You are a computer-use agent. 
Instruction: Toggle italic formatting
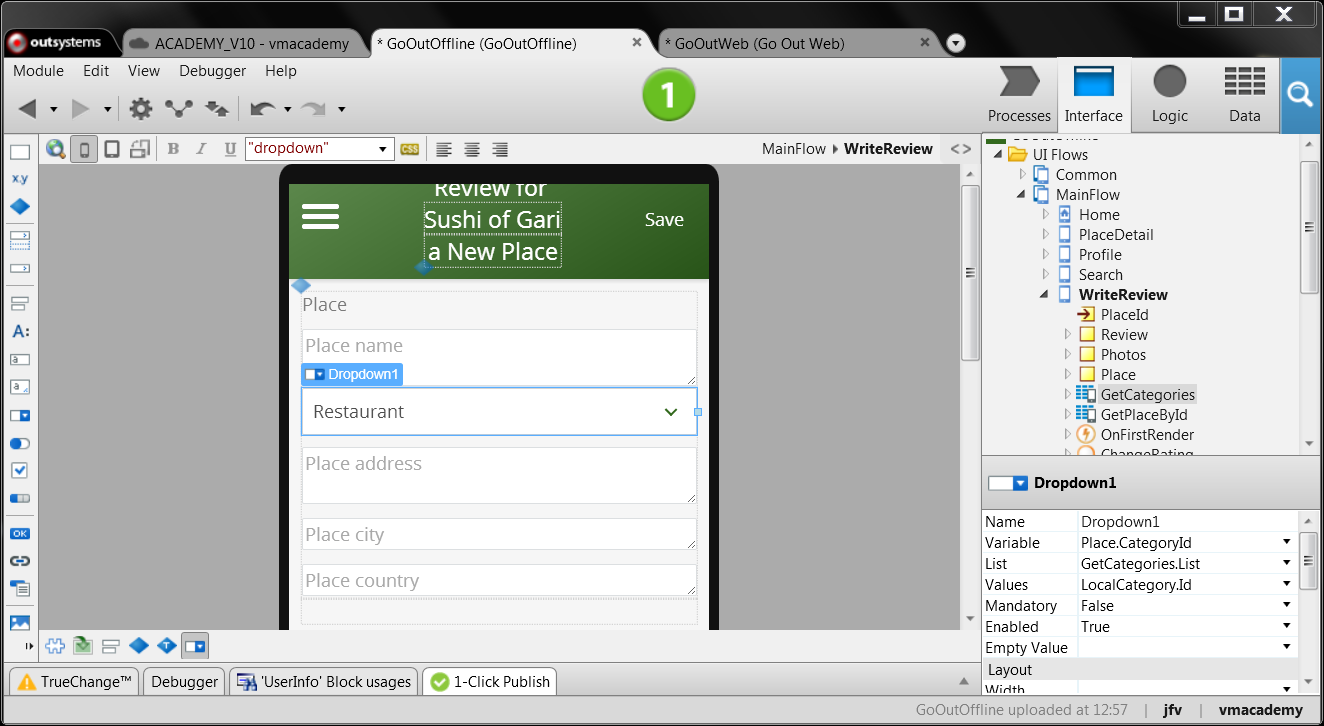201,148
